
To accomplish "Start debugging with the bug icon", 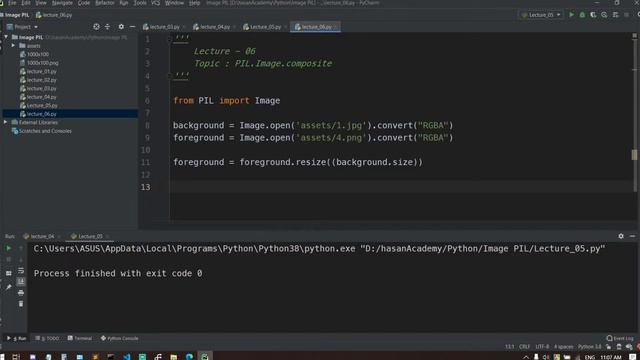I will coord(582,15).
